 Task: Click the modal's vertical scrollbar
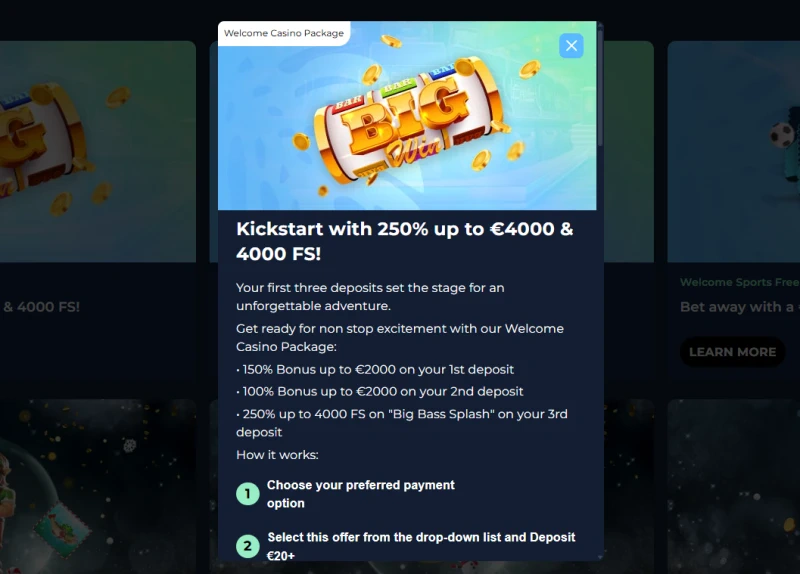click(600, 90)
